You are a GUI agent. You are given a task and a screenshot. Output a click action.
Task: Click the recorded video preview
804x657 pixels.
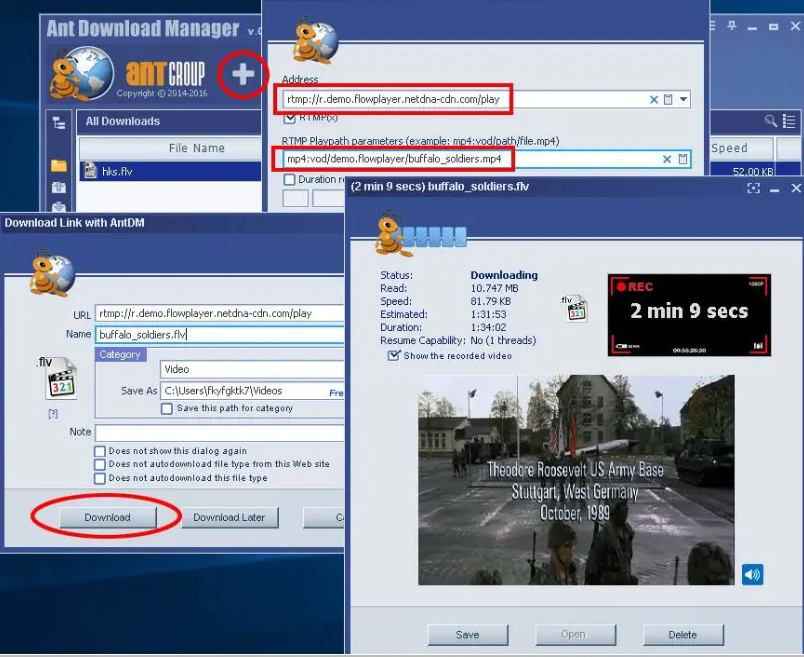point(576,480)
